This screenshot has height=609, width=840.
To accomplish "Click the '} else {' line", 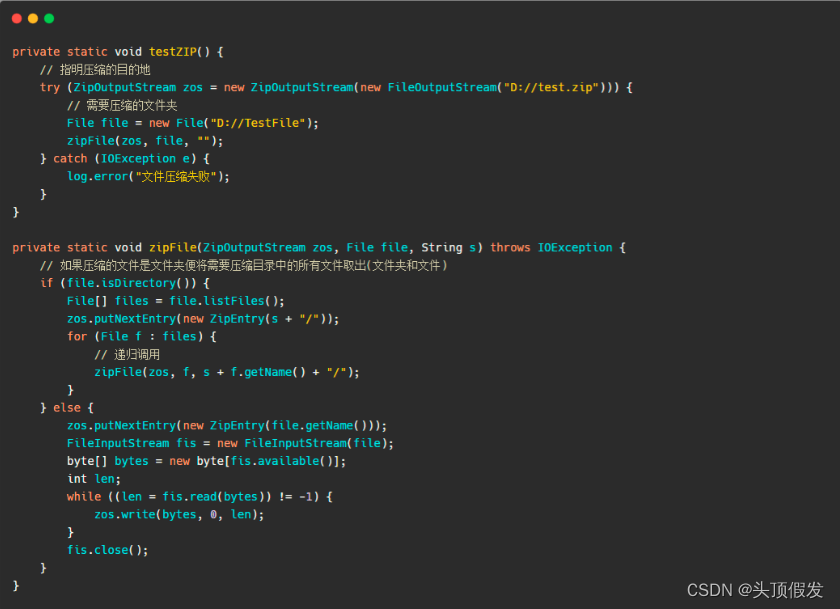I will [67, 408].
